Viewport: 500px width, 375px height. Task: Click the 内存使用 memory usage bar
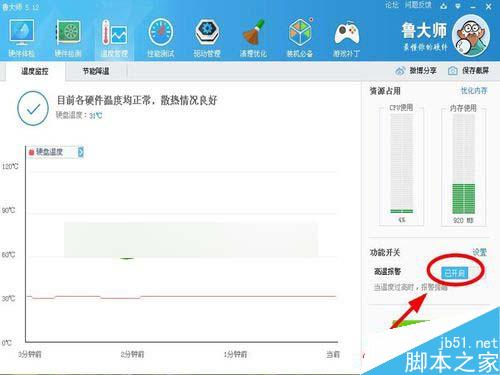click(x=463, y=164)
